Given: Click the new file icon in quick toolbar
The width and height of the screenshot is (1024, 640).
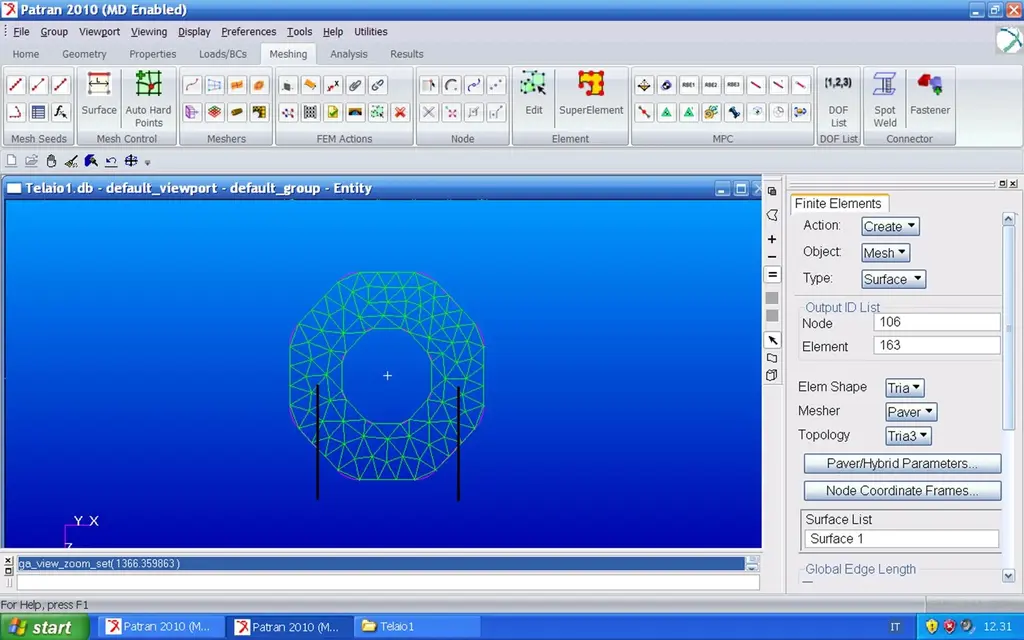Looking at the screenshot, I should [x=11, y=161].
